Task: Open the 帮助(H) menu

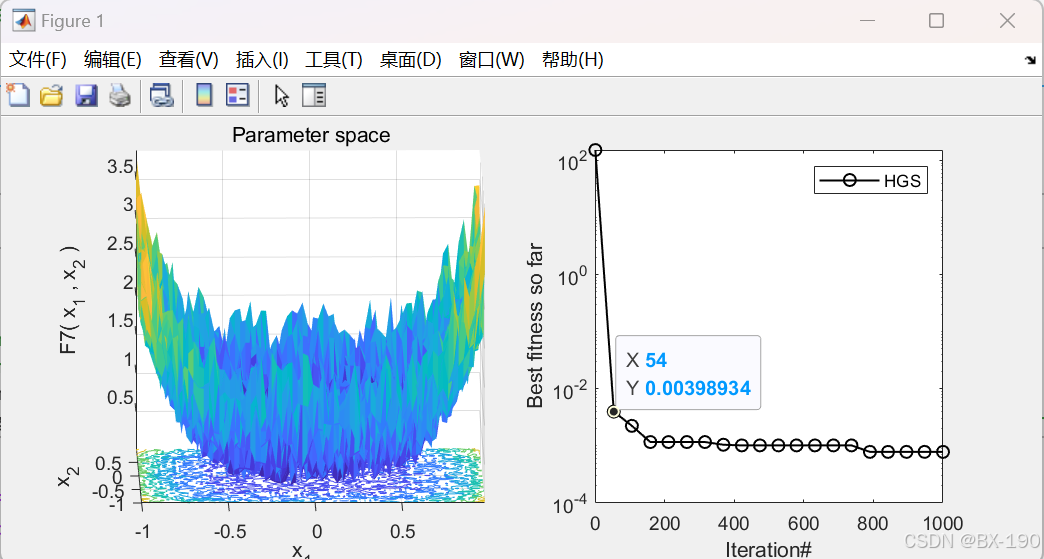Action: [x=573, y=60]
